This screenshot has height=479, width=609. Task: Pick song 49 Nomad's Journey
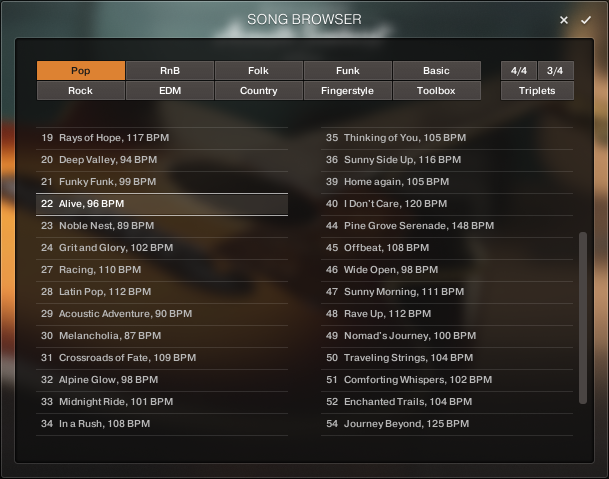[447, 336]
